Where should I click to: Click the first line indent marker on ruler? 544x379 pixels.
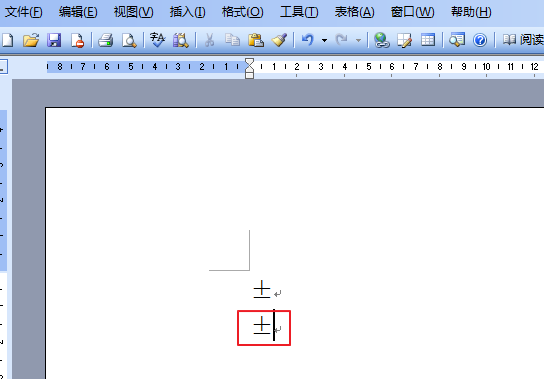click(x=249, y=62)
